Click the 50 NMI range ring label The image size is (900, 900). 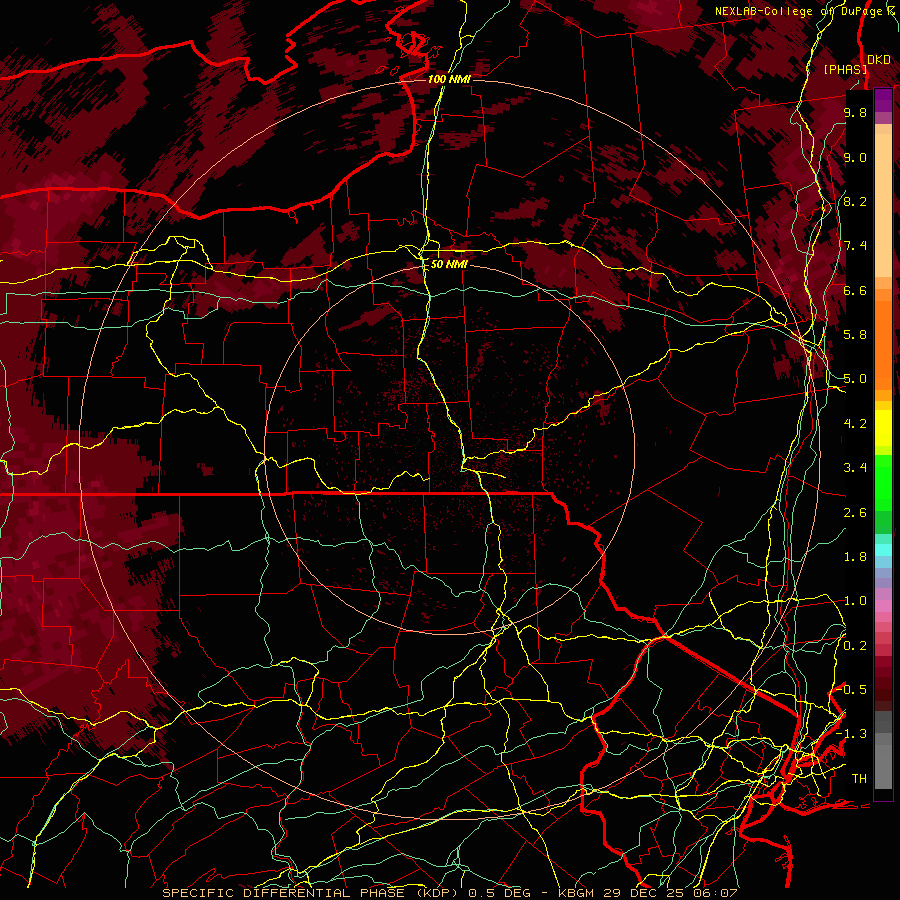tap(449, 264)
